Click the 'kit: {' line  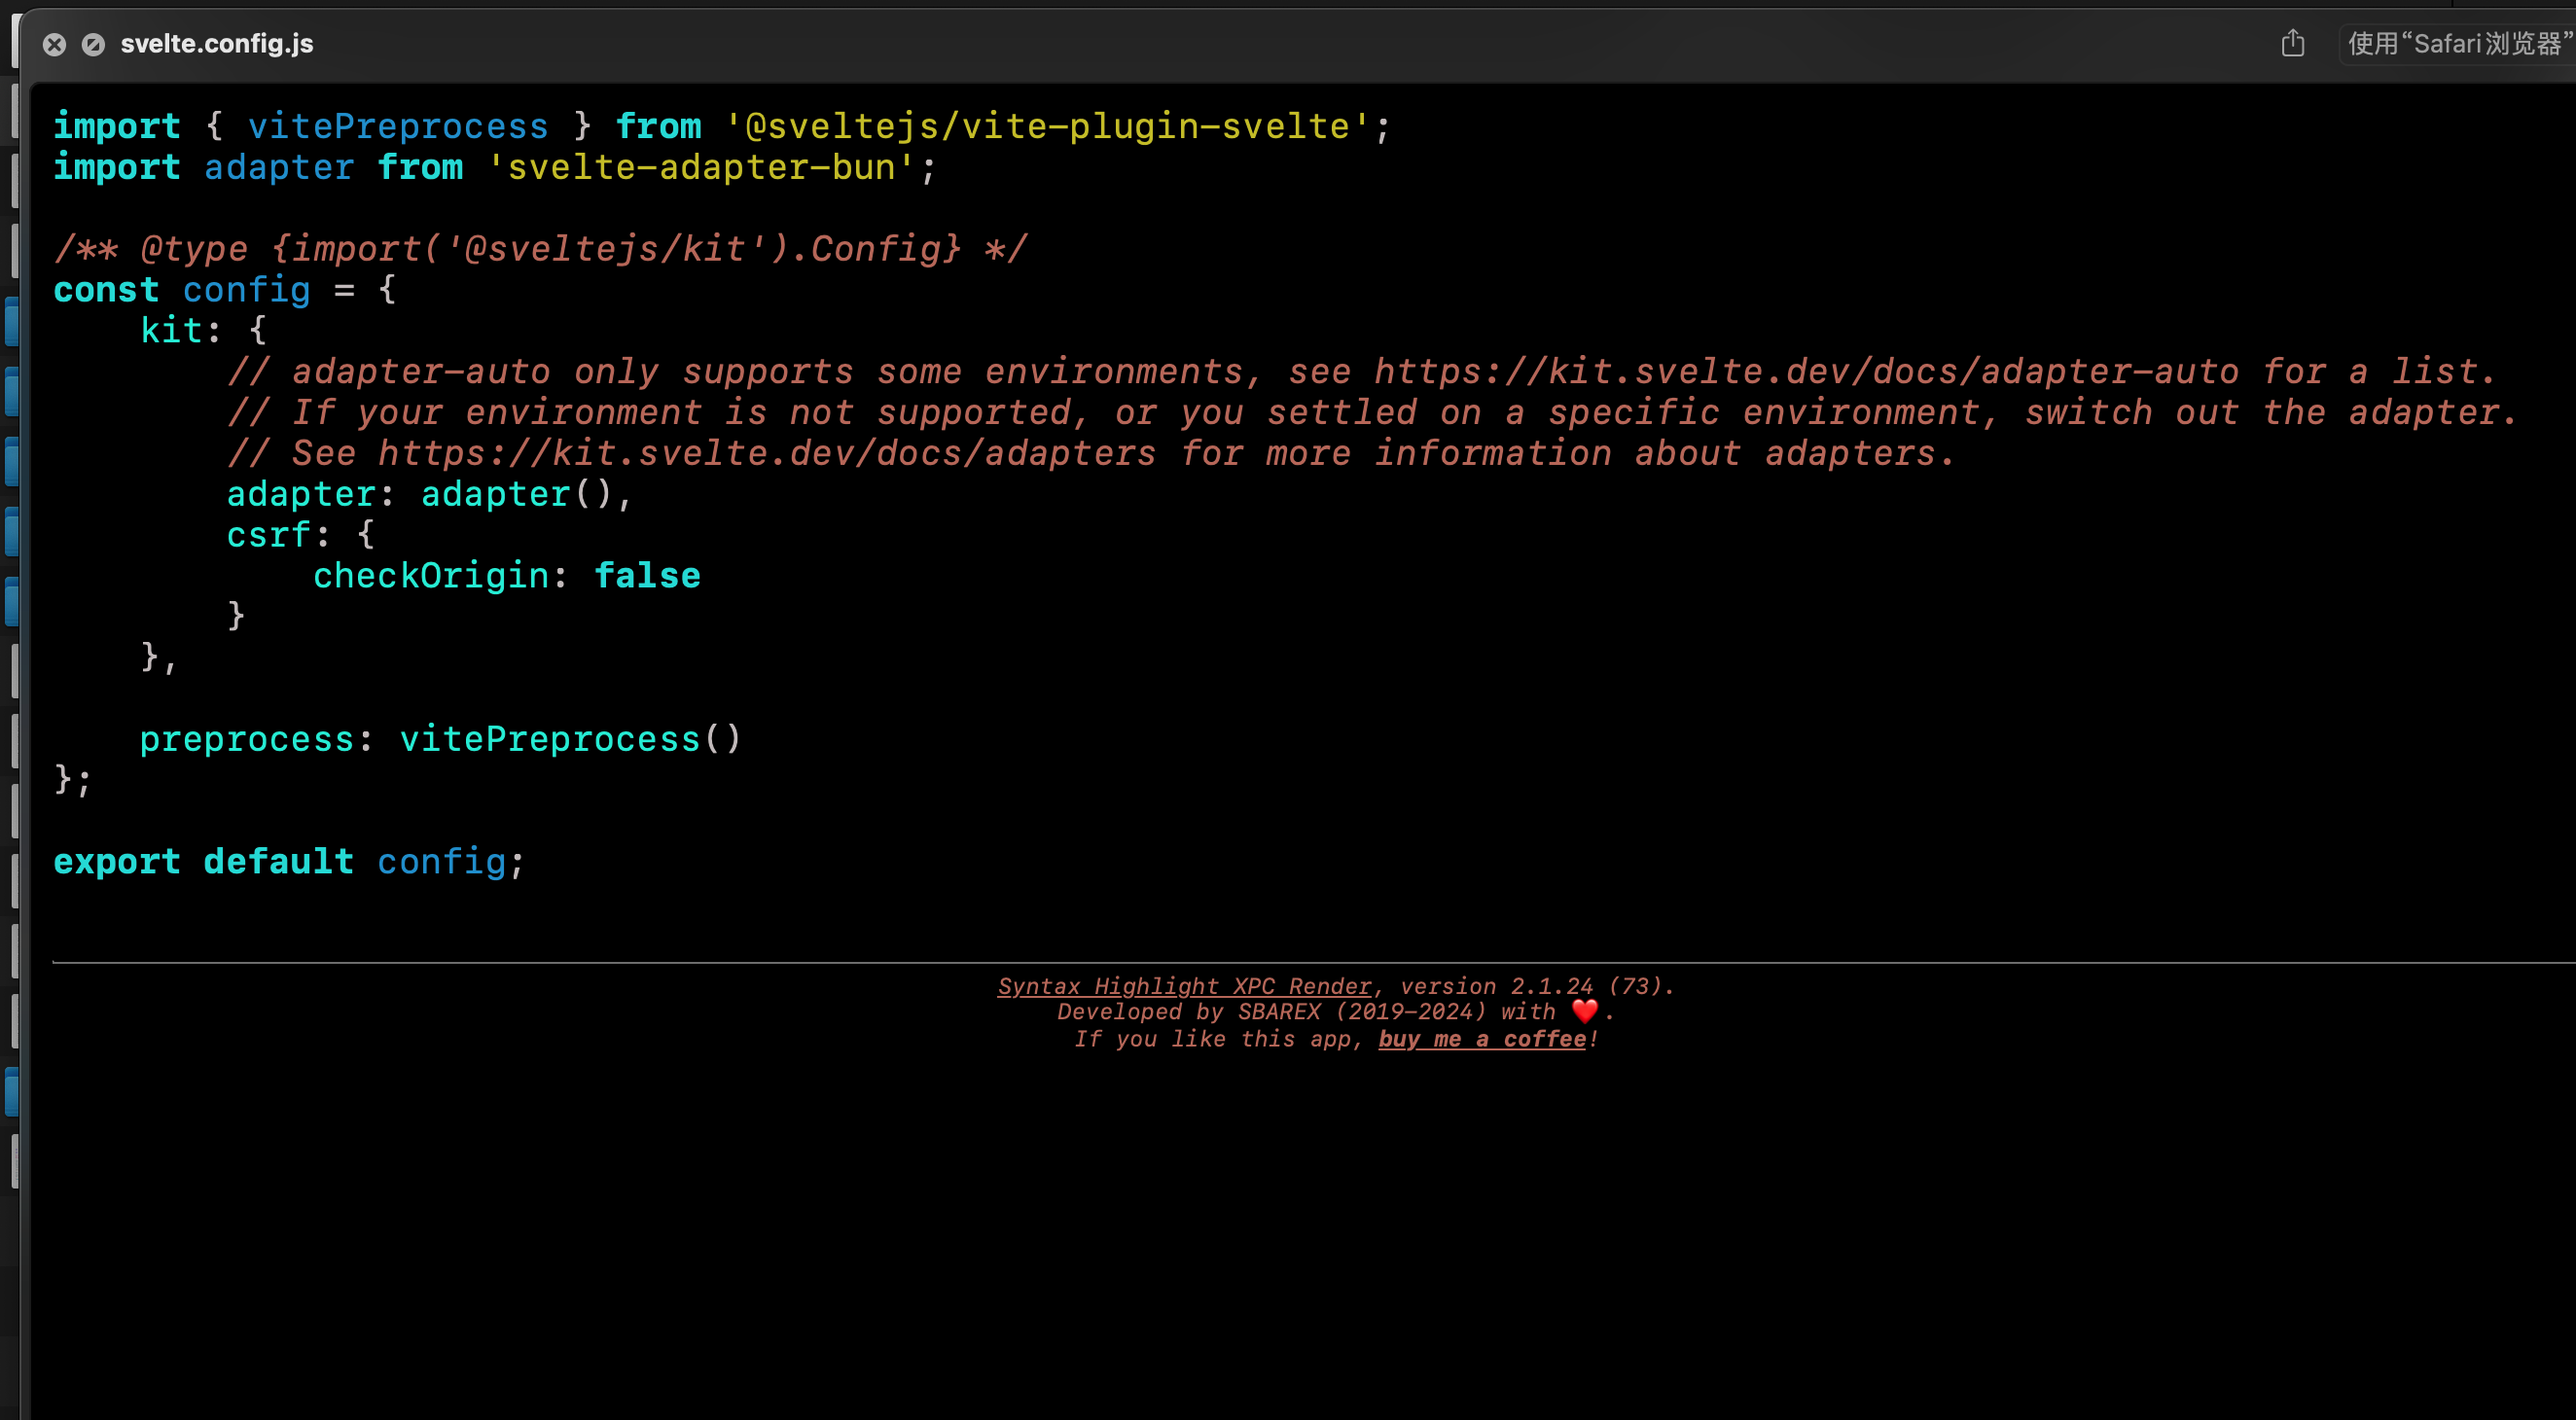203,331
